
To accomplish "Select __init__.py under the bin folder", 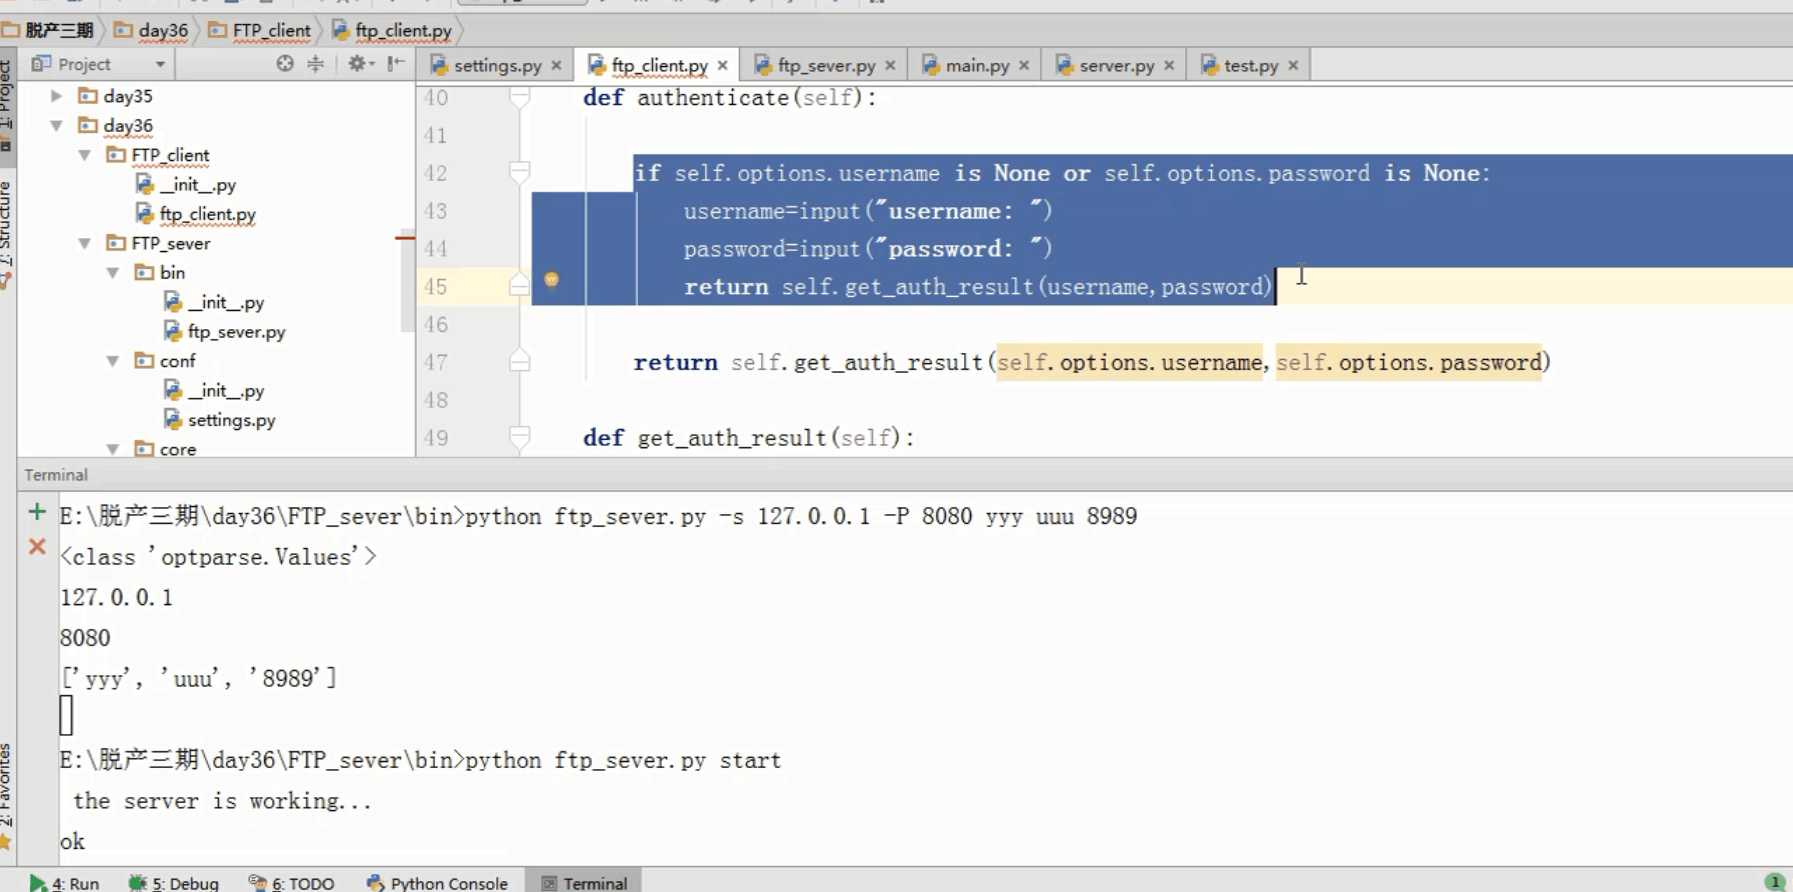I will (214, 302).
